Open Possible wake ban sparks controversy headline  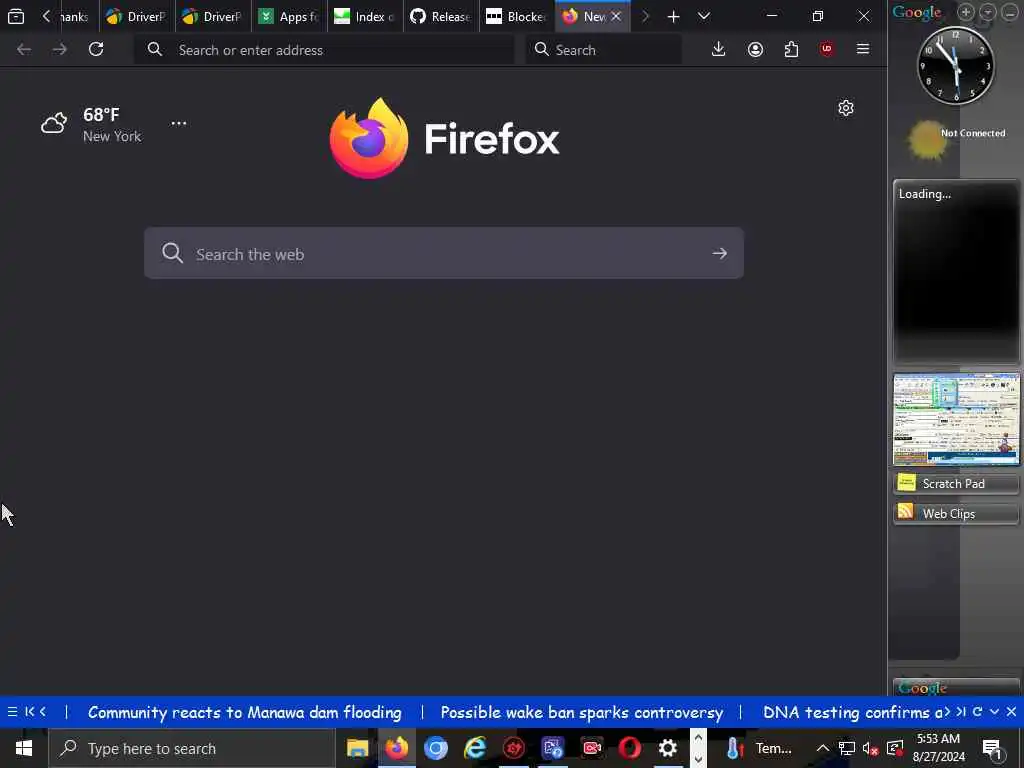click(x=581, y=712)
